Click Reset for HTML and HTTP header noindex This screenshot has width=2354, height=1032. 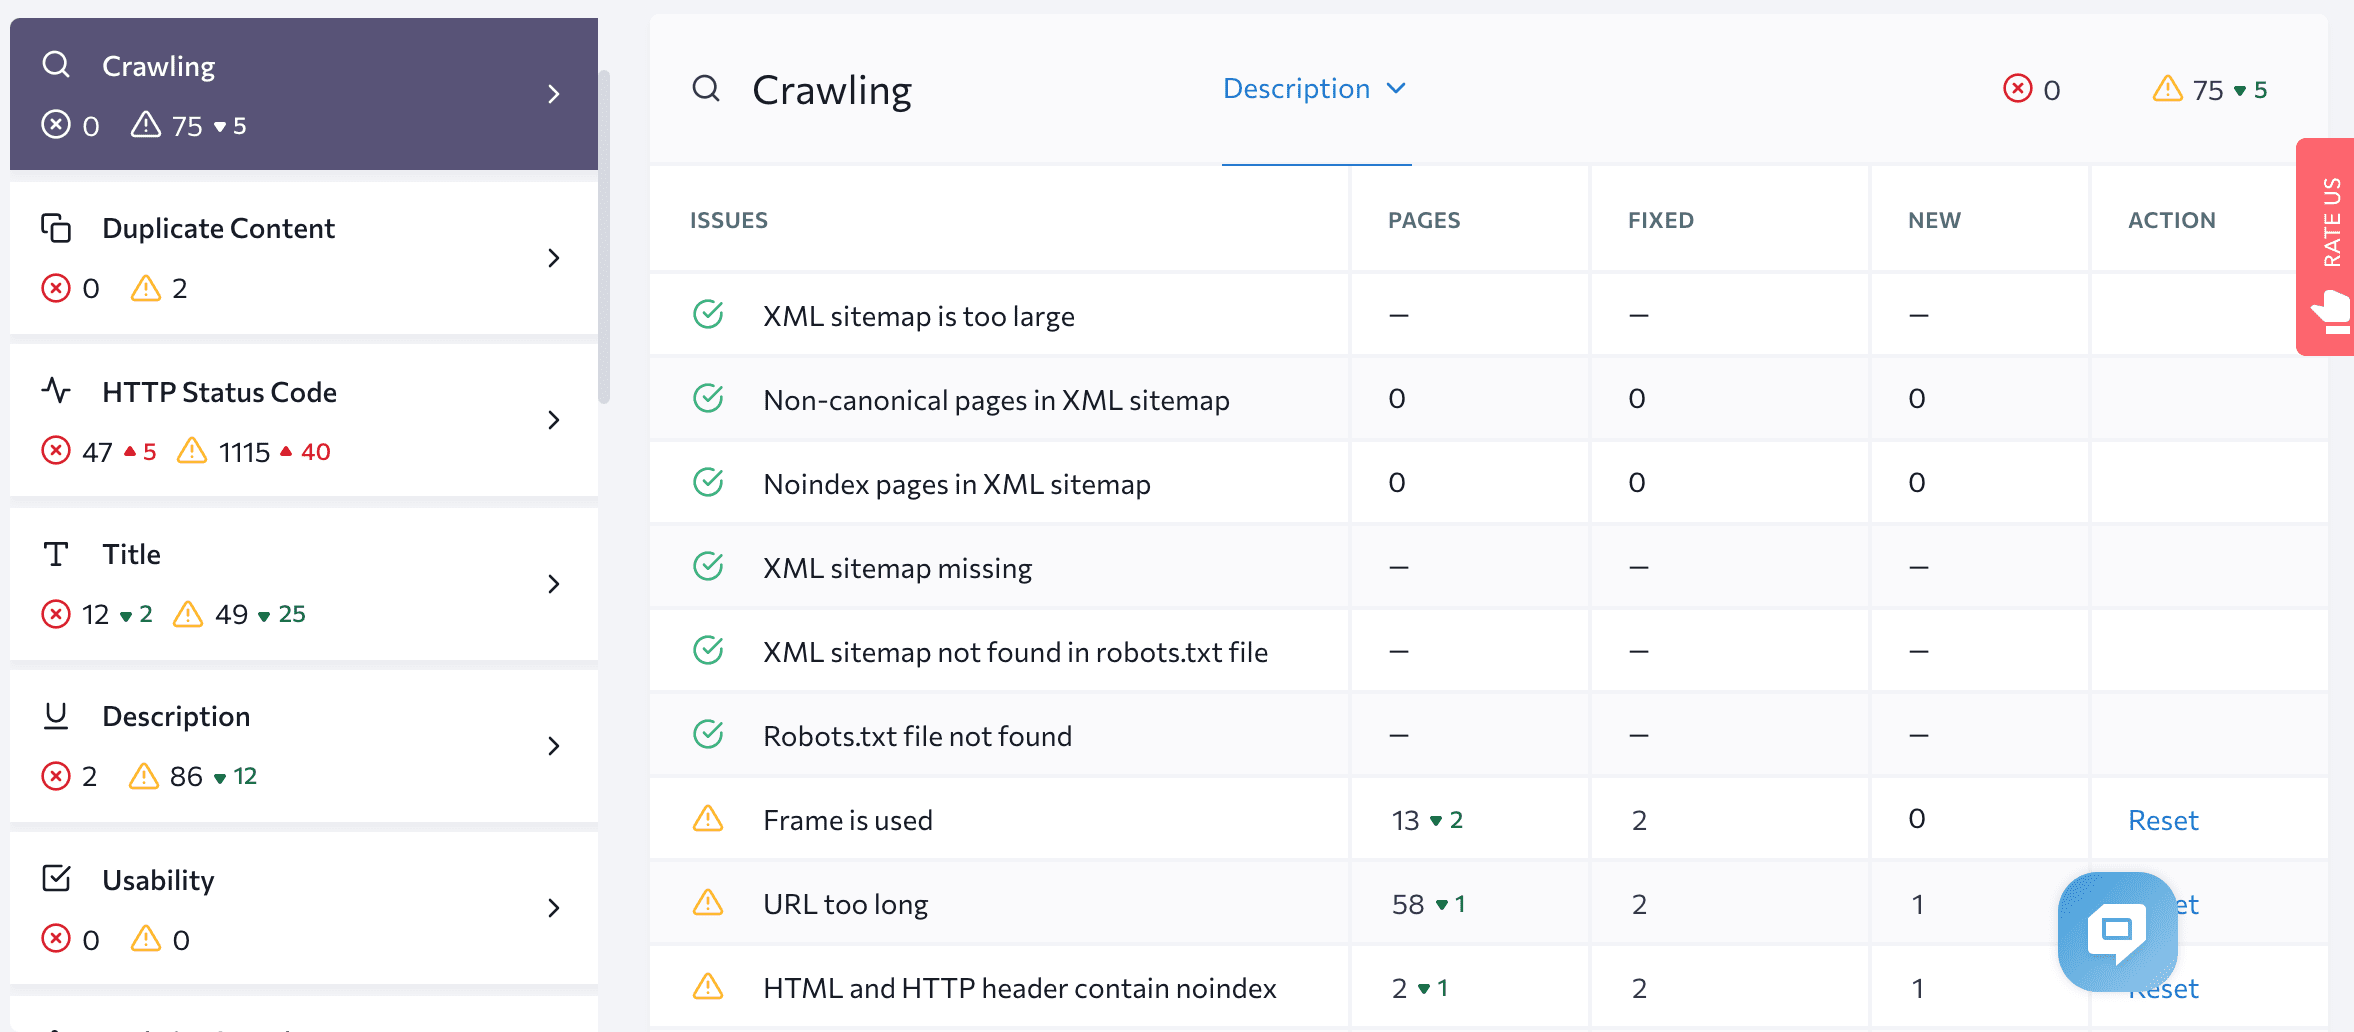point(2163,988)
